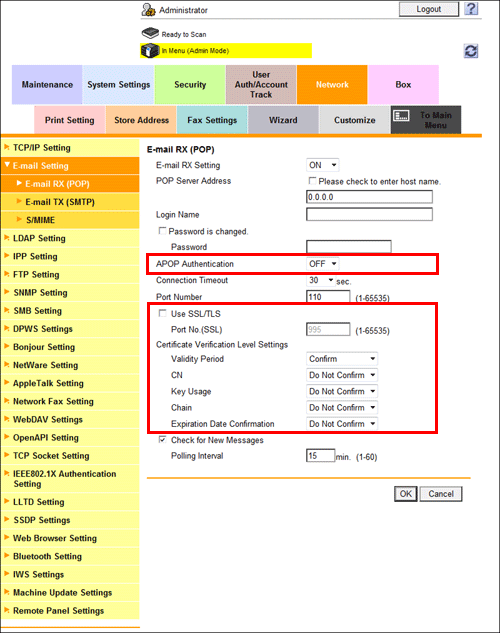The width and height of the screenshot is (500, 633).
Task: Click the Logout button
Action: pos(429,9)
